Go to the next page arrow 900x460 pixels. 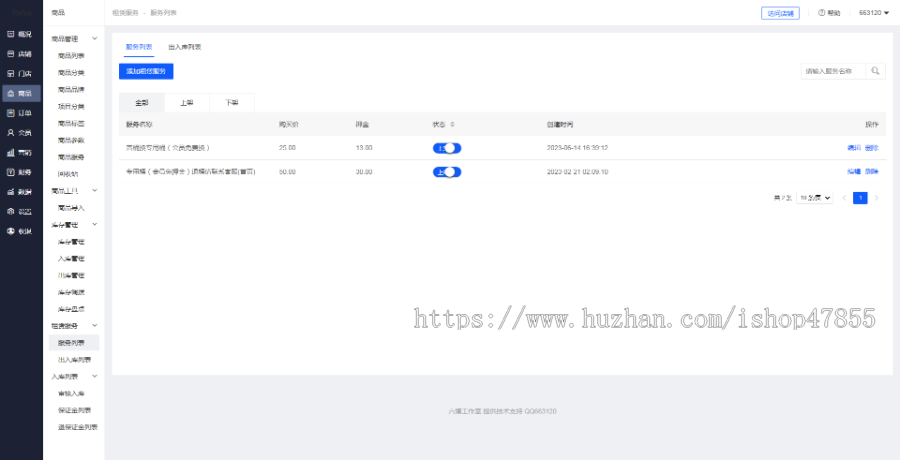pos(876,198)
